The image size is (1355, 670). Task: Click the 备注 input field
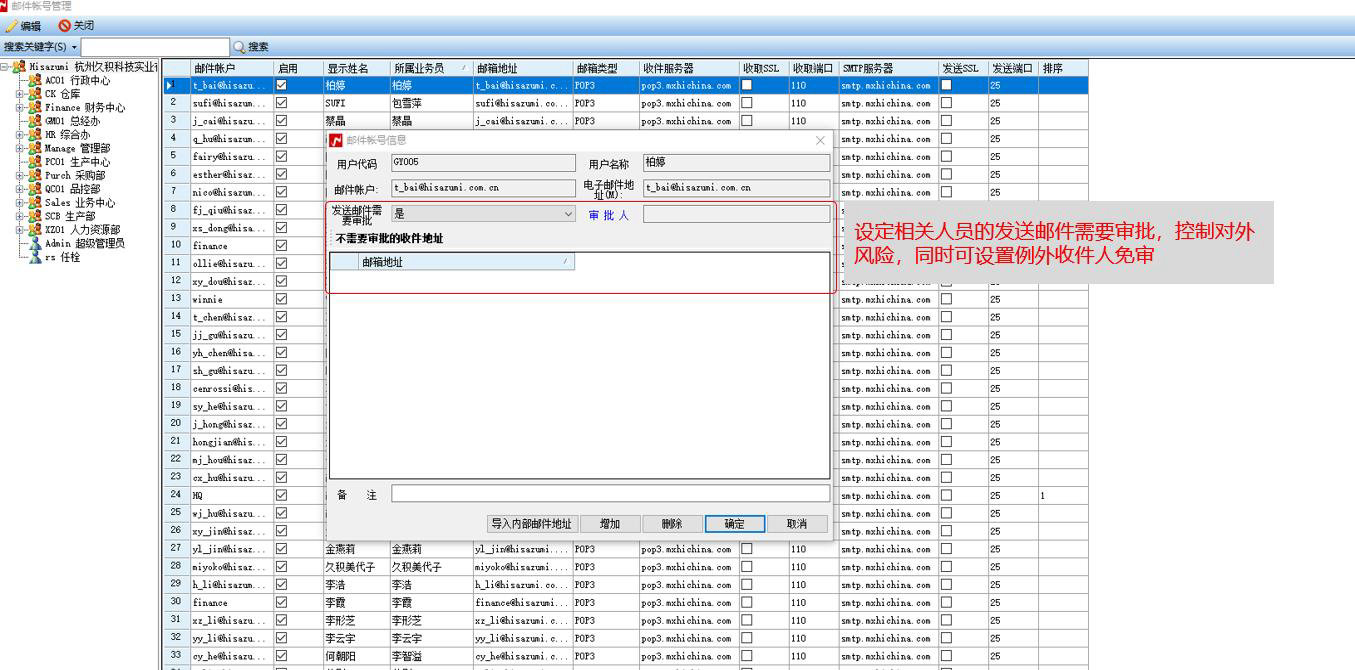pyautogui.click(x=610, y=494)
